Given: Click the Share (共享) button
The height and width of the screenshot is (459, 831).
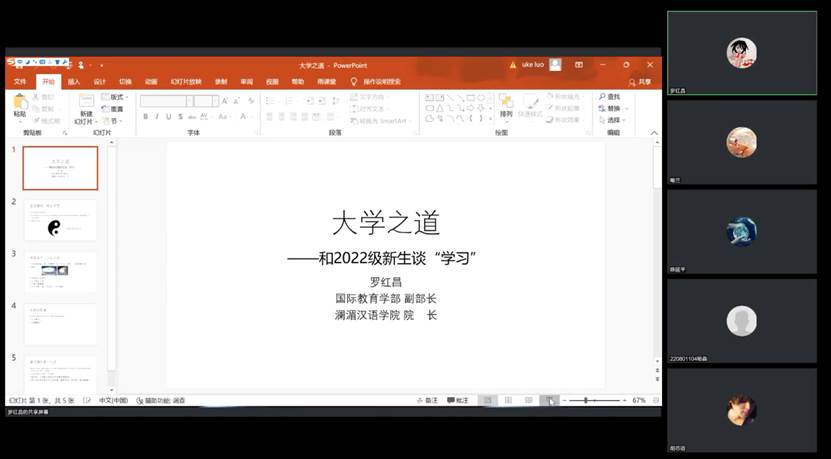Looking at the screenshot, I should point(640,82).
